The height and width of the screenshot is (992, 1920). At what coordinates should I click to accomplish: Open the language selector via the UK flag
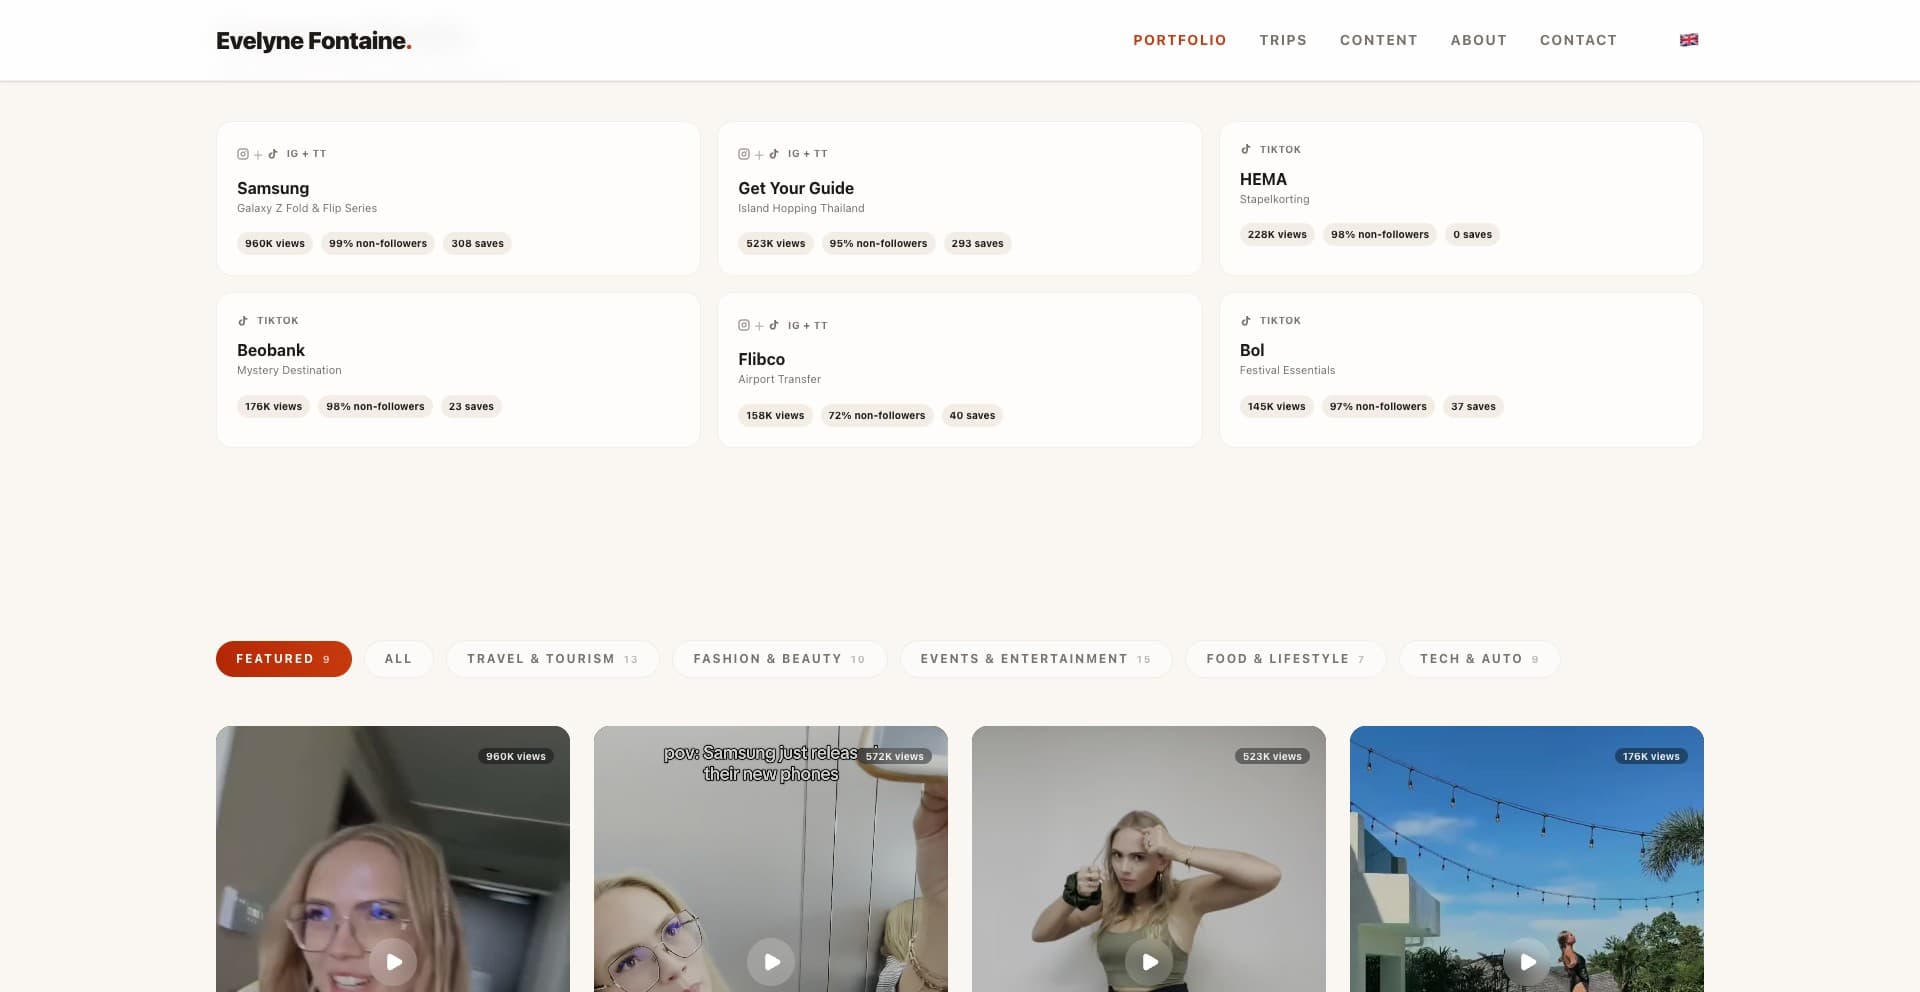point(1688,39)
